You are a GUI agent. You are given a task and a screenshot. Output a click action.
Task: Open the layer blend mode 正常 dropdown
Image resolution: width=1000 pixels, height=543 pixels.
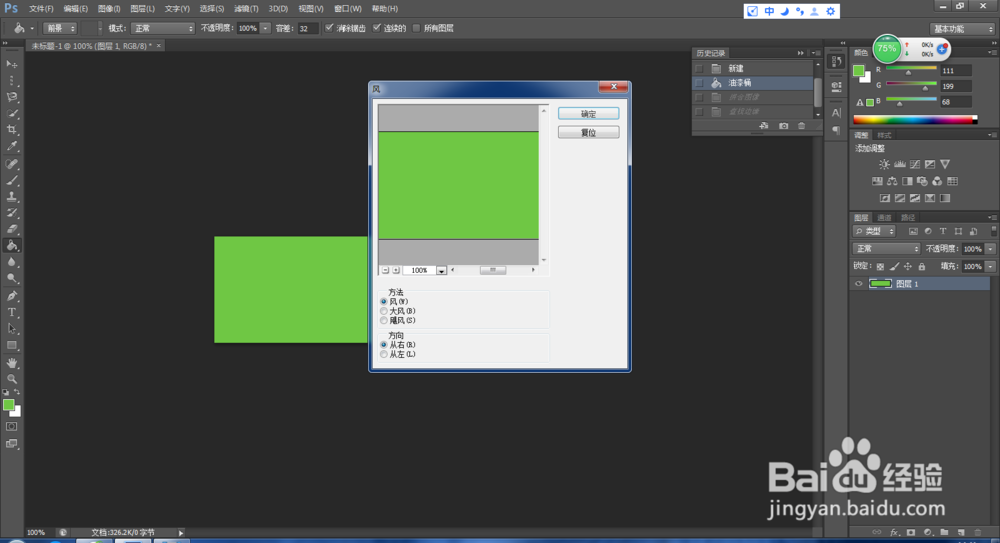point(886,249)
